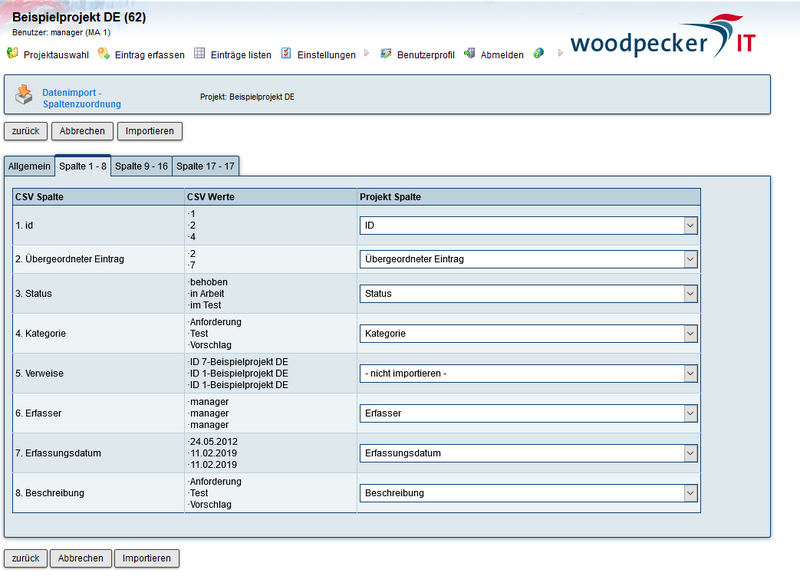Click the Abbrechen button at the top

tap(81, 131)
